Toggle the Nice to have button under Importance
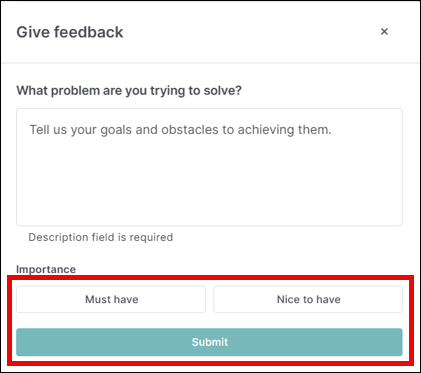 (308, 299)
